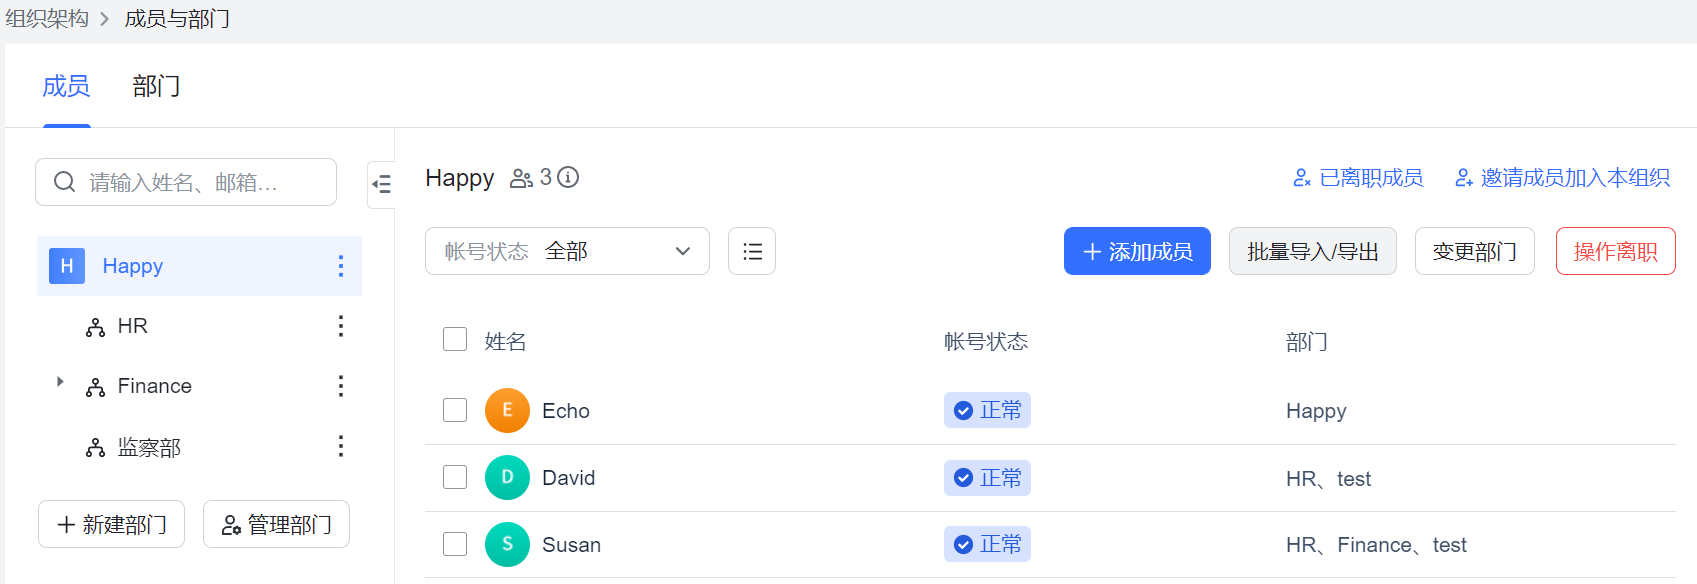Tick the checkbox next to Susan

(455, 544)
